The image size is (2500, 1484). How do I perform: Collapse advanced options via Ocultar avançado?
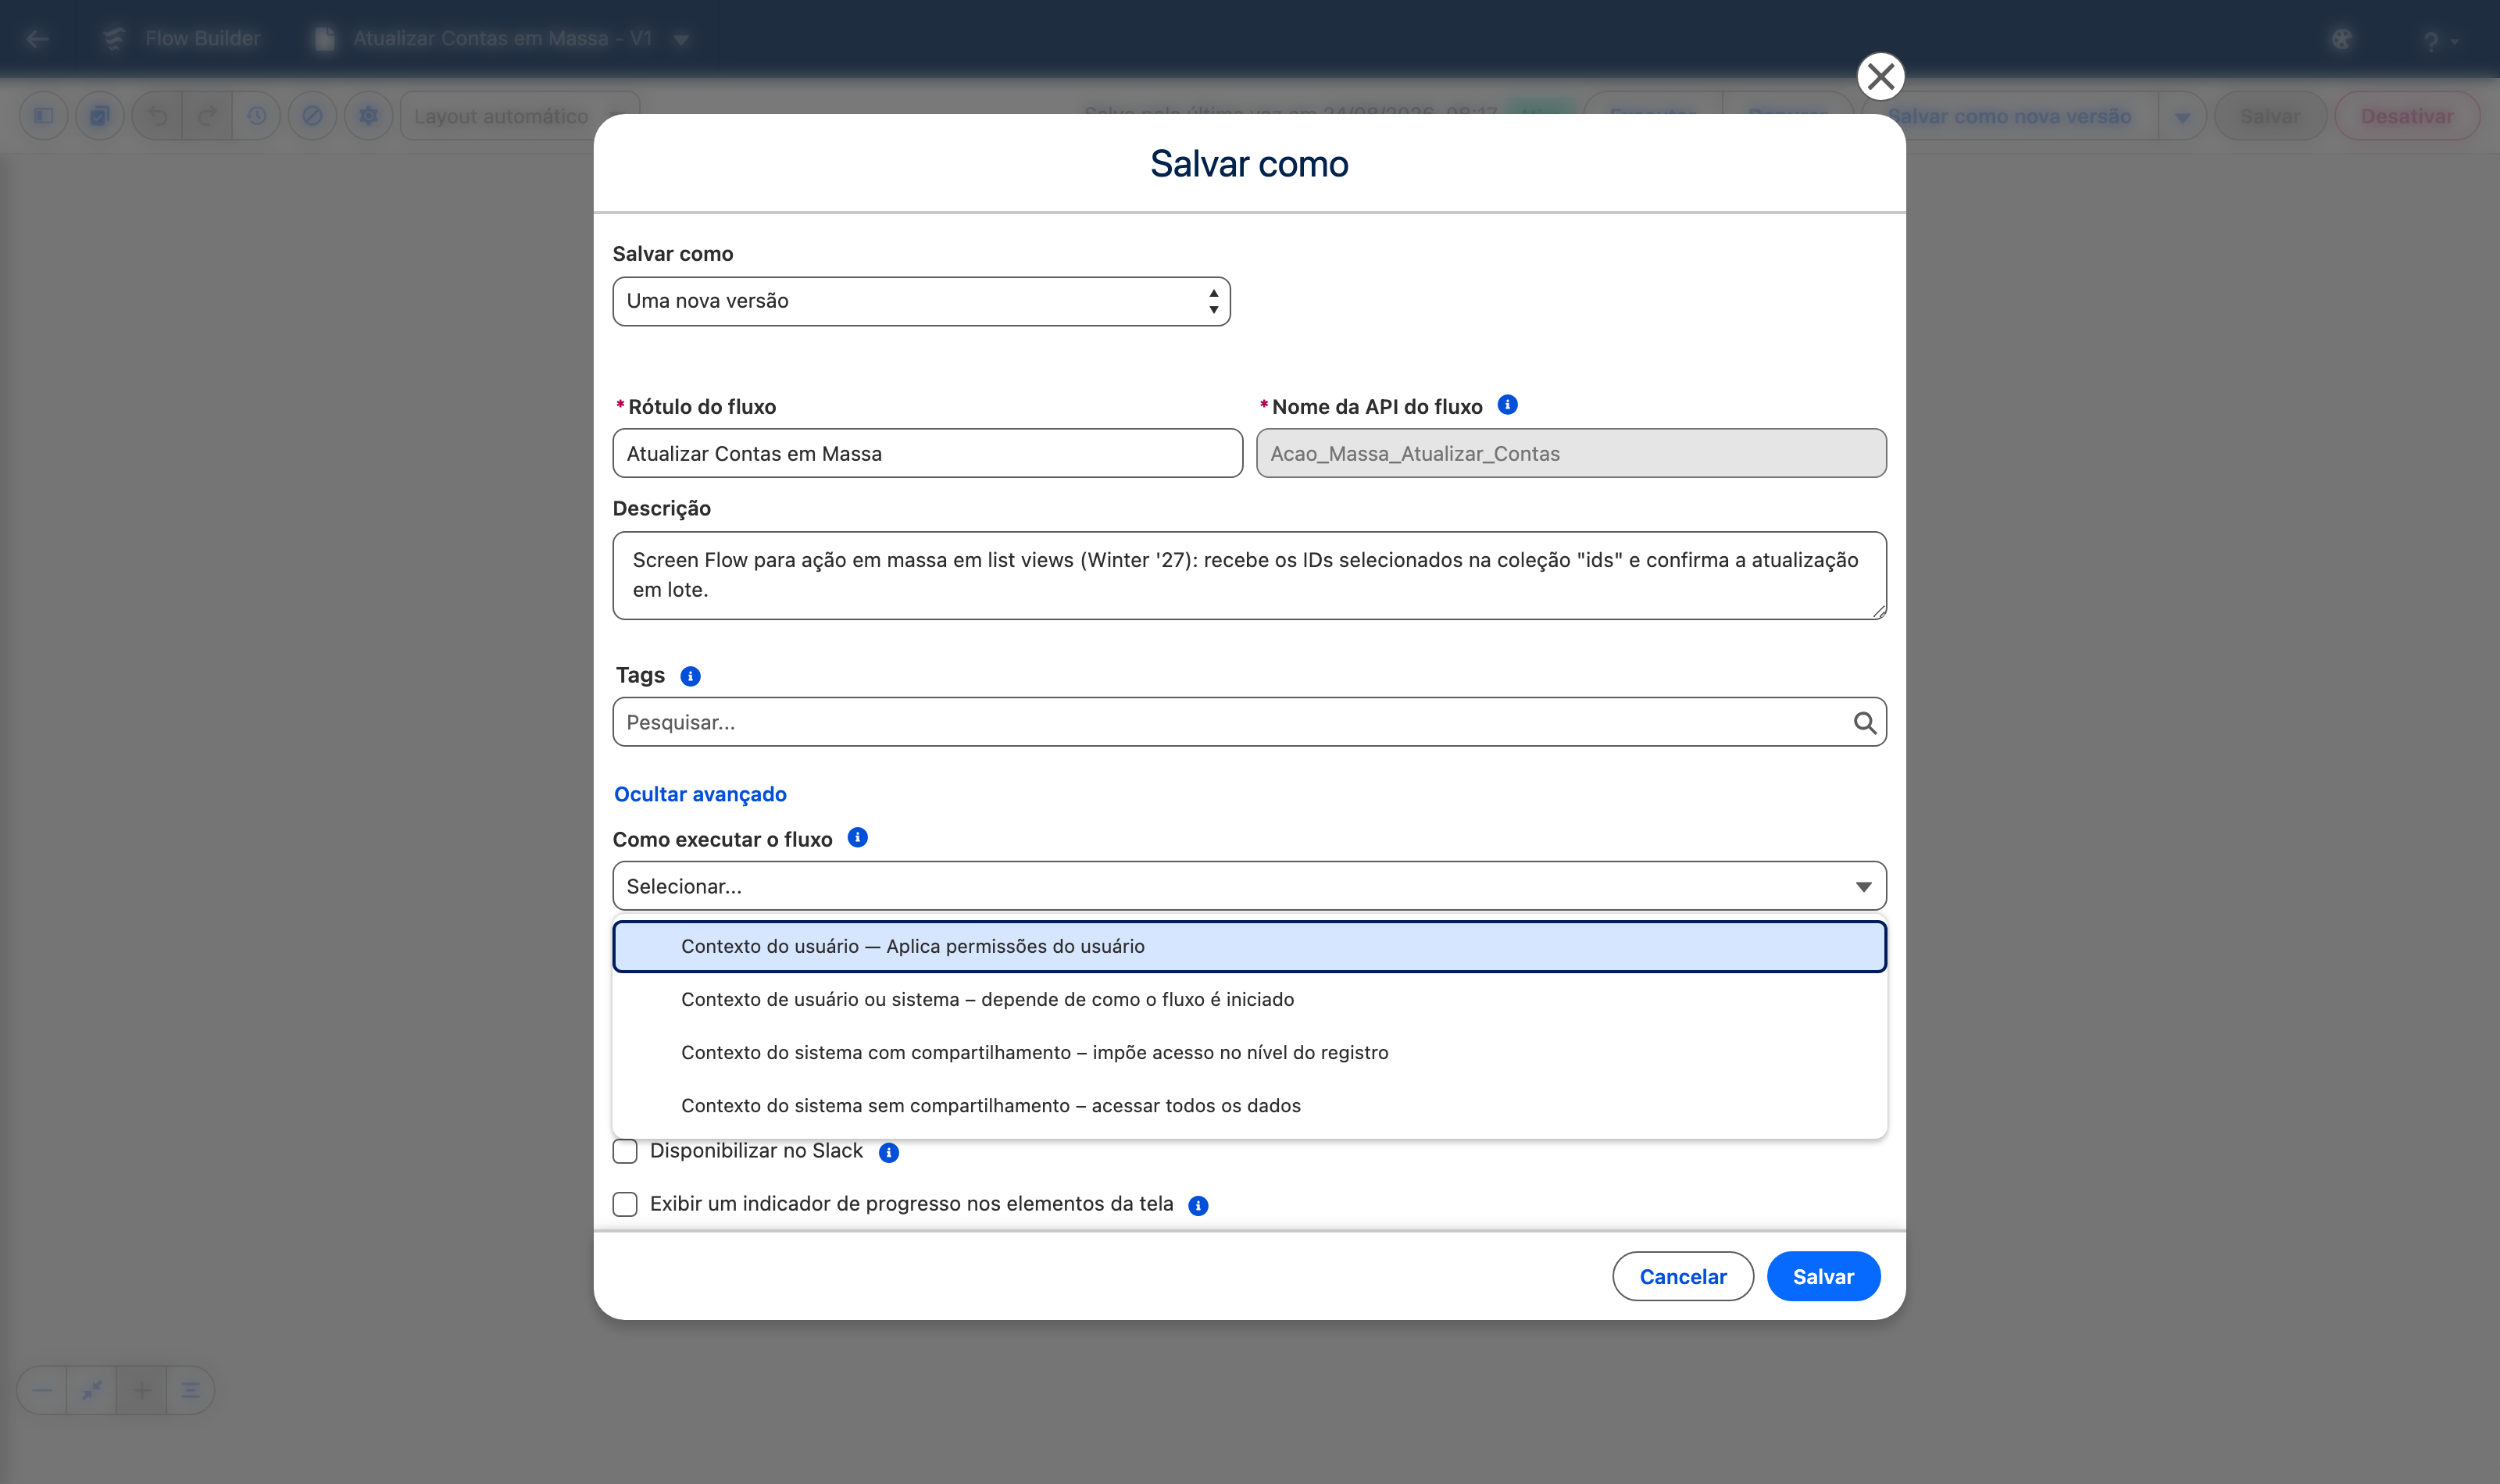700,794
